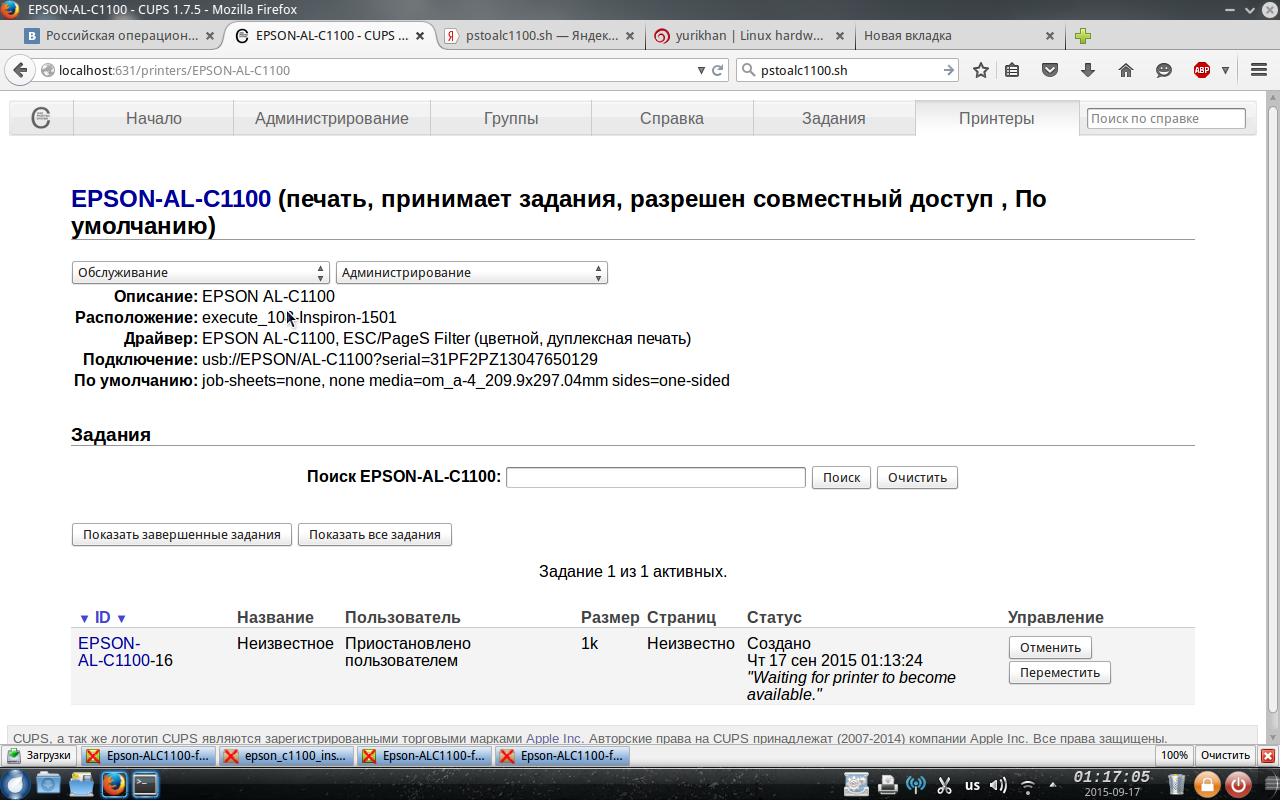Click the scissors clipboard tray icon
Viewport: 1280px width, 800px height.
[943, 785]
